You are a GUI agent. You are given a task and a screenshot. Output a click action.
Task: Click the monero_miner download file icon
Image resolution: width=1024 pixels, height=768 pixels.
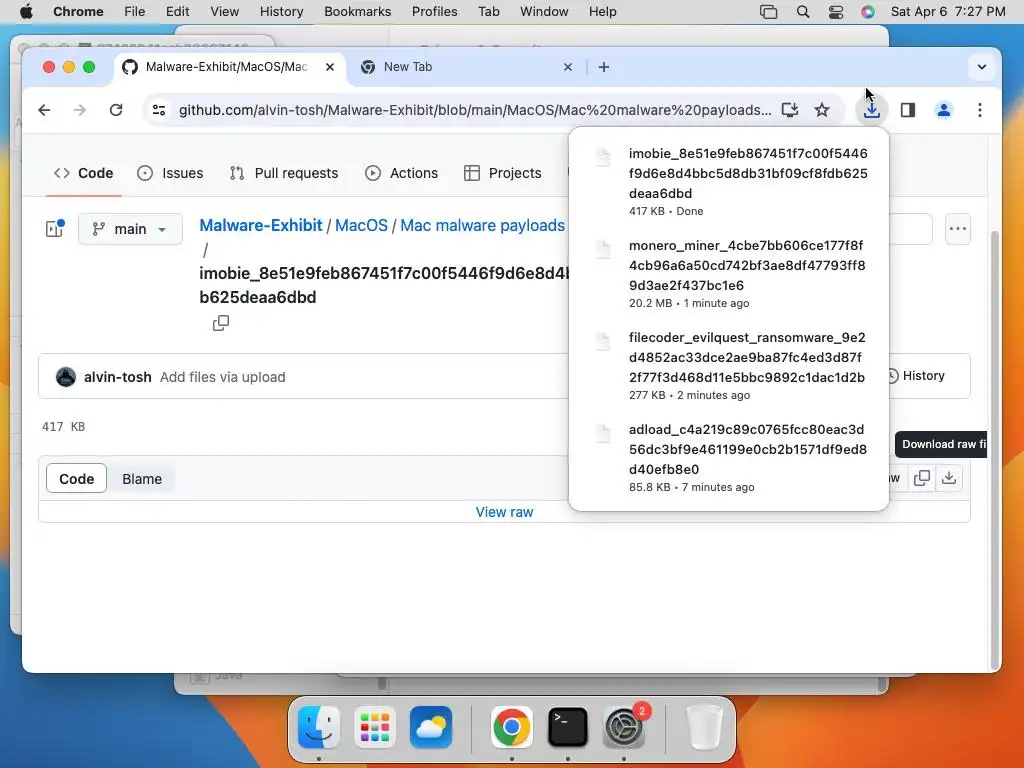[x=603, y=249]
